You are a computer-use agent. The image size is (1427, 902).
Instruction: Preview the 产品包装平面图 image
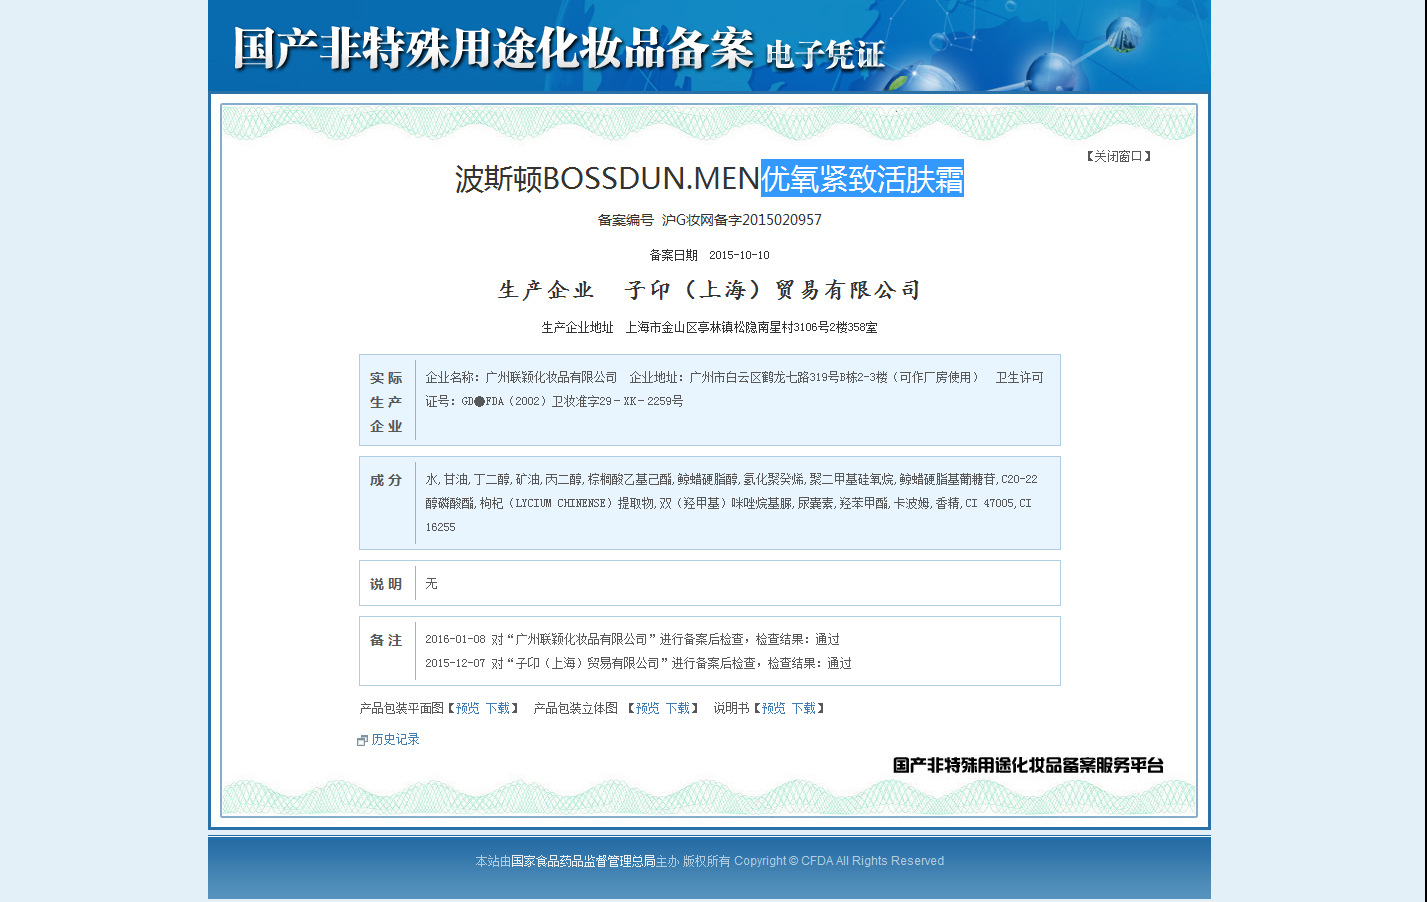pos(468,708)
